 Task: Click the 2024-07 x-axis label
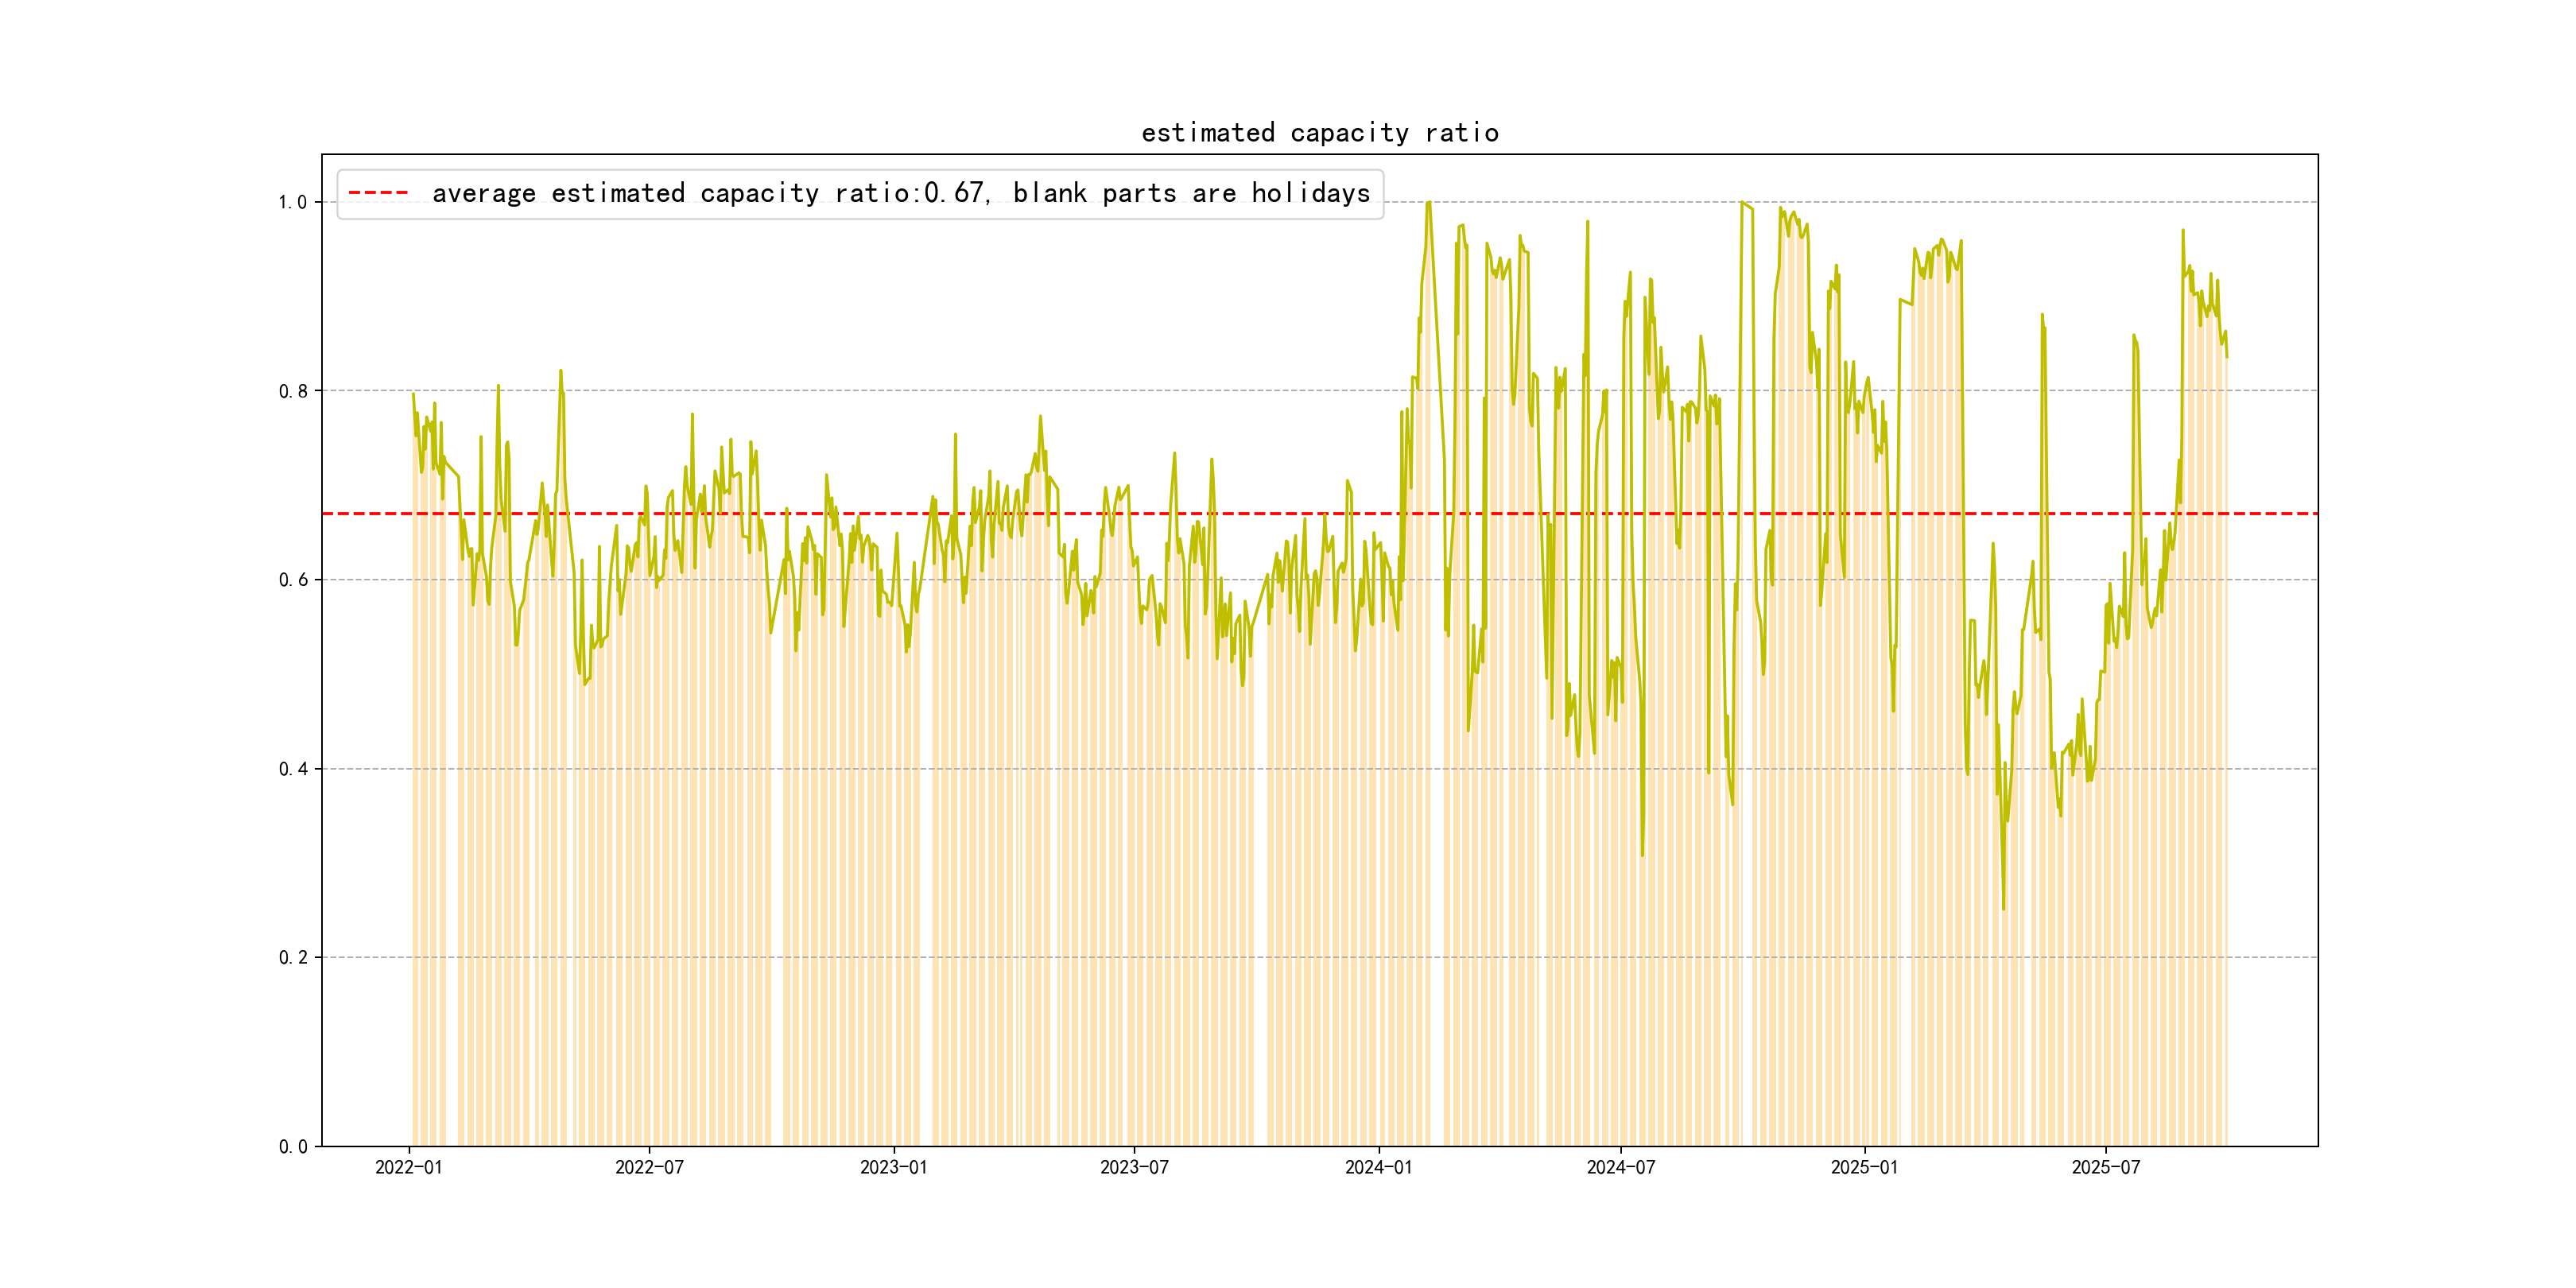(1620, 1167)
